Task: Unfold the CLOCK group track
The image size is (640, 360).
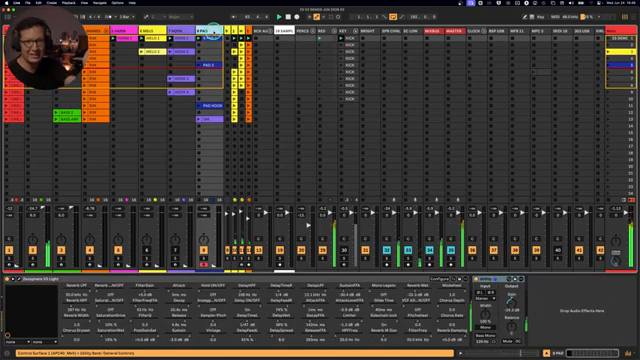Action: tap(484, 31)
